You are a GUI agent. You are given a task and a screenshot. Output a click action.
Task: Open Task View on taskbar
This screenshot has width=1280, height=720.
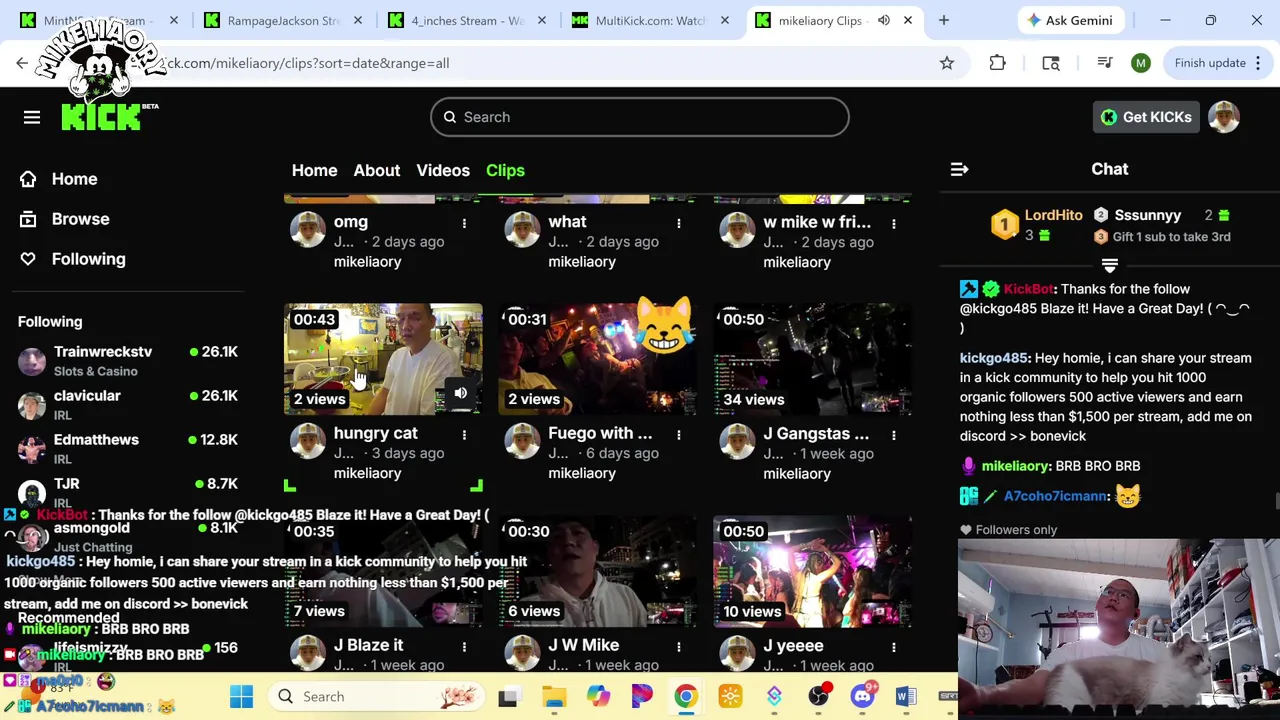(508, 696)
